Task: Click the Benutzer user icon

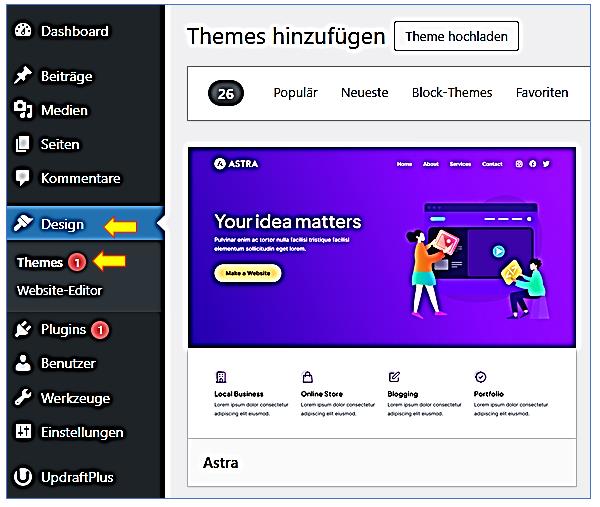Action: [x=23, y=363]
